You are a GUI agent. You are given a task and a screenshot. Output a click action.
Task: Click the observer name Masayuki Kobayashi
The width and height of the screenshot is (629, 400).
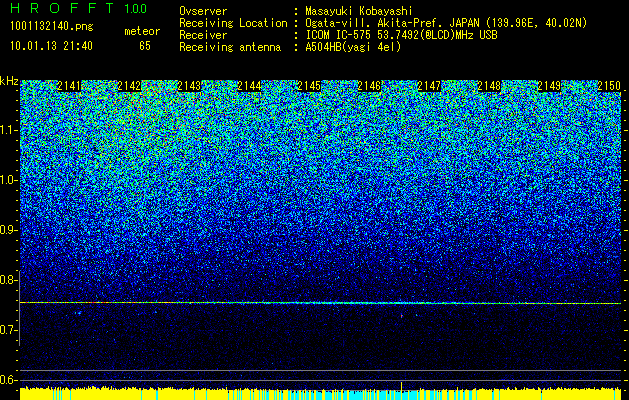click(x=359, y=11)
